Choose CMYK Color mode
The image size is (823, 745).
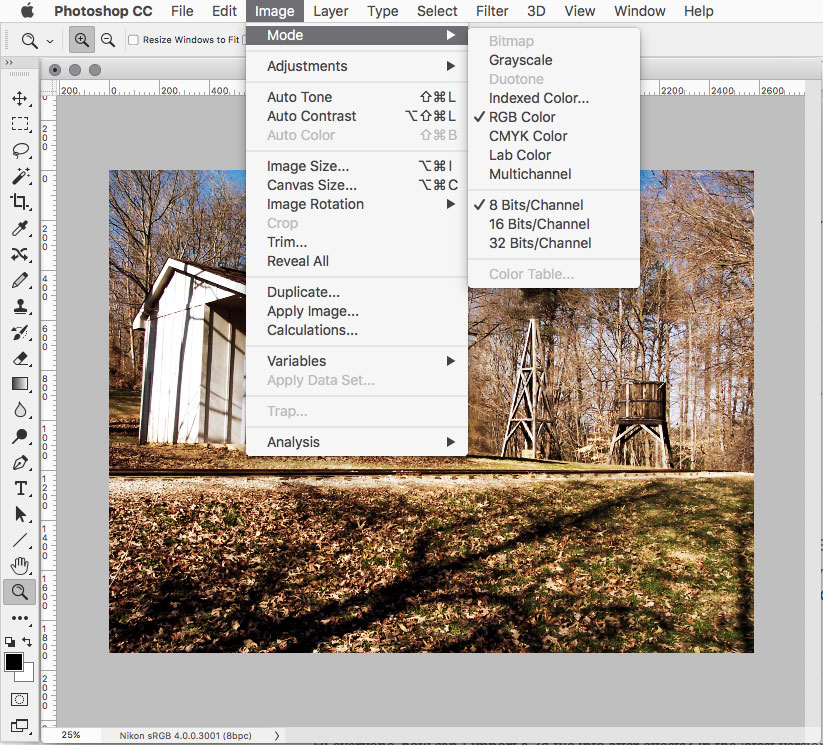pyautogui.click(x=527, y=136)
